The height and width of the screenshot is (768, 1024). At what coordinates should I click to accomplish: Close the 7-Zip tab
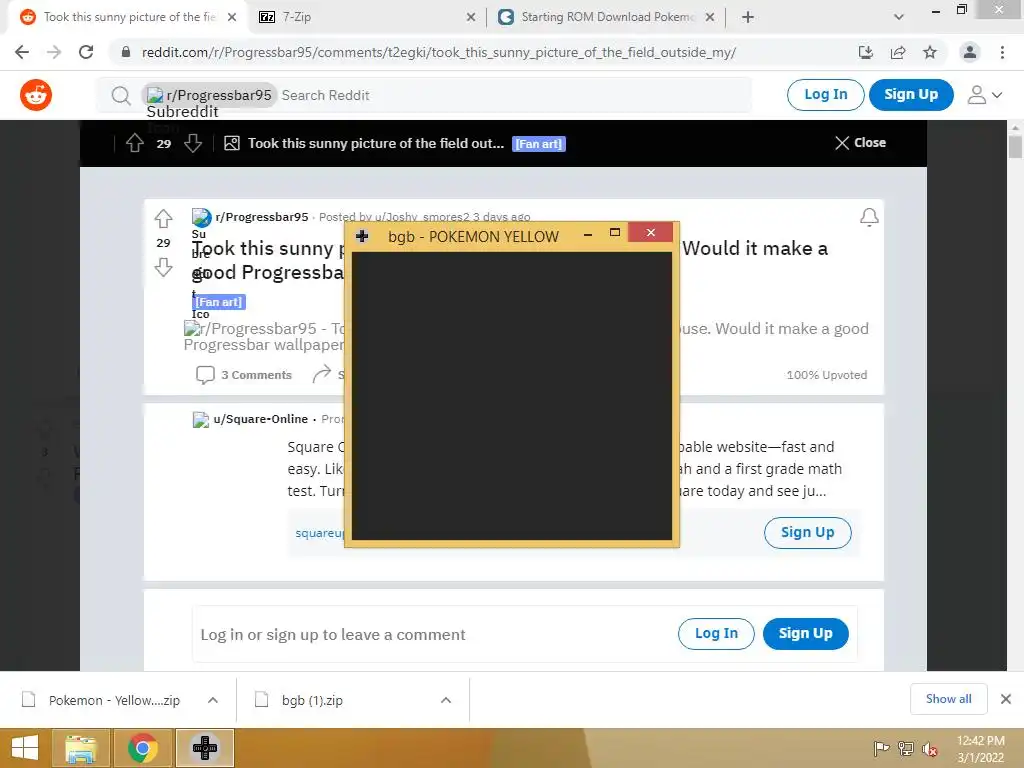click(471, 18)
